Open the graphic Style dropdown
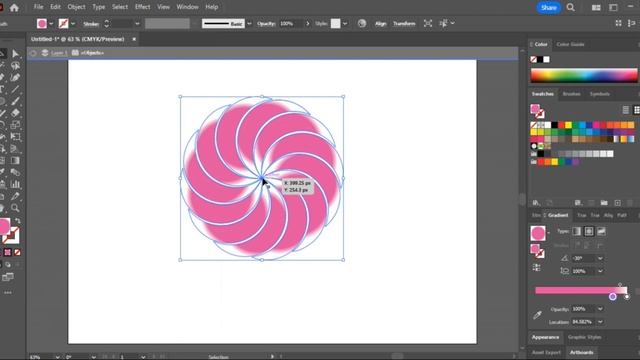The width and height of the screenshot is (640, 360). click(x=345, y=24)
